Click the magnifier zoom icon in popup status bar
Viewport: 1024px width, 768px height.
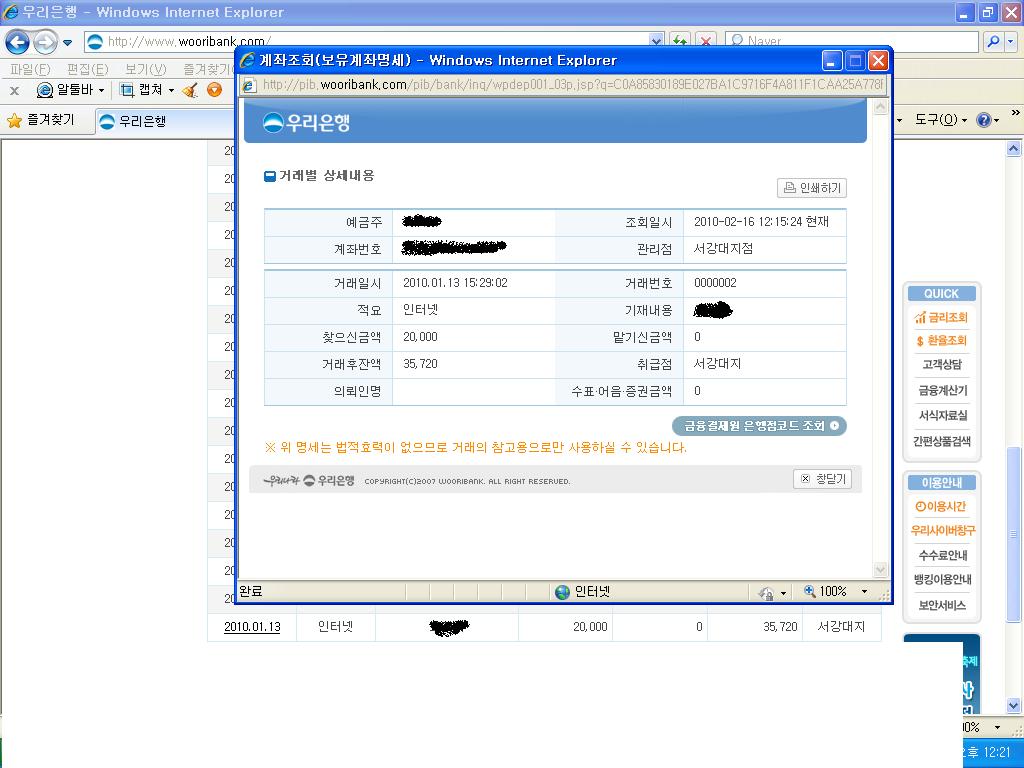(810, 591)
